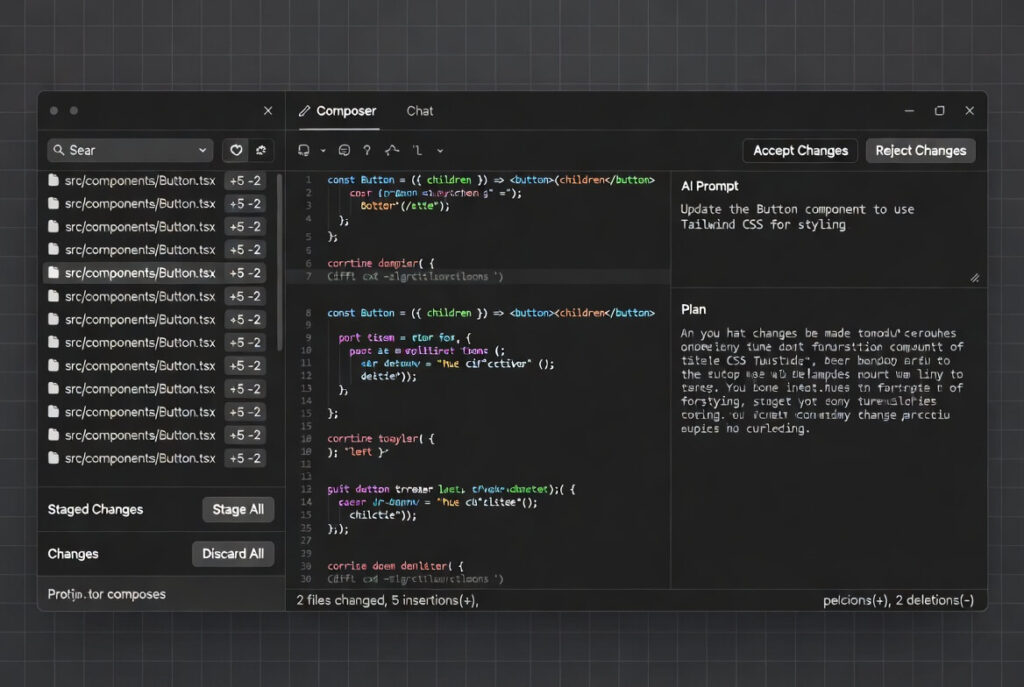Select the highlighted src/components/Button.tsx row
1024x687 pixels.
pyautogui.click(x=154, y=273)
